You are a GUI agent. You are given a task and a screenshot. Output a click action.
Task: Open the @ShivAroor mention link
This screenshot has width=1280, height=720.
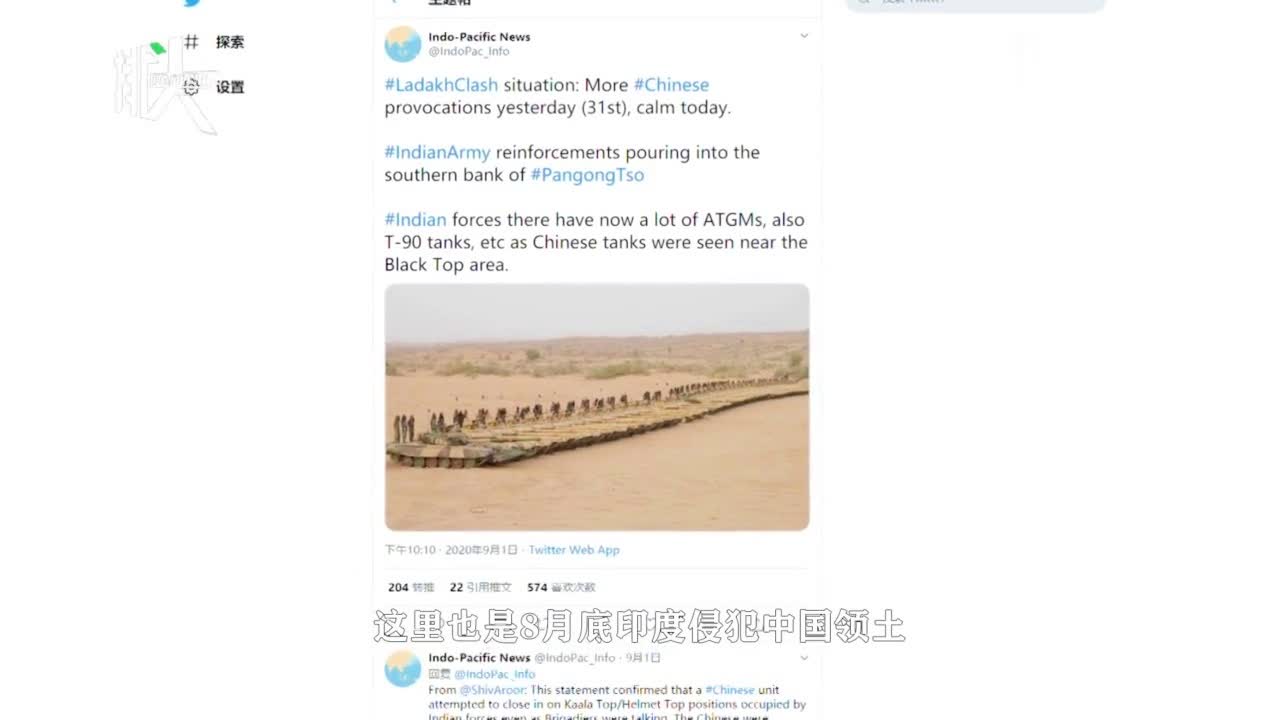click(x=493, y=690)
